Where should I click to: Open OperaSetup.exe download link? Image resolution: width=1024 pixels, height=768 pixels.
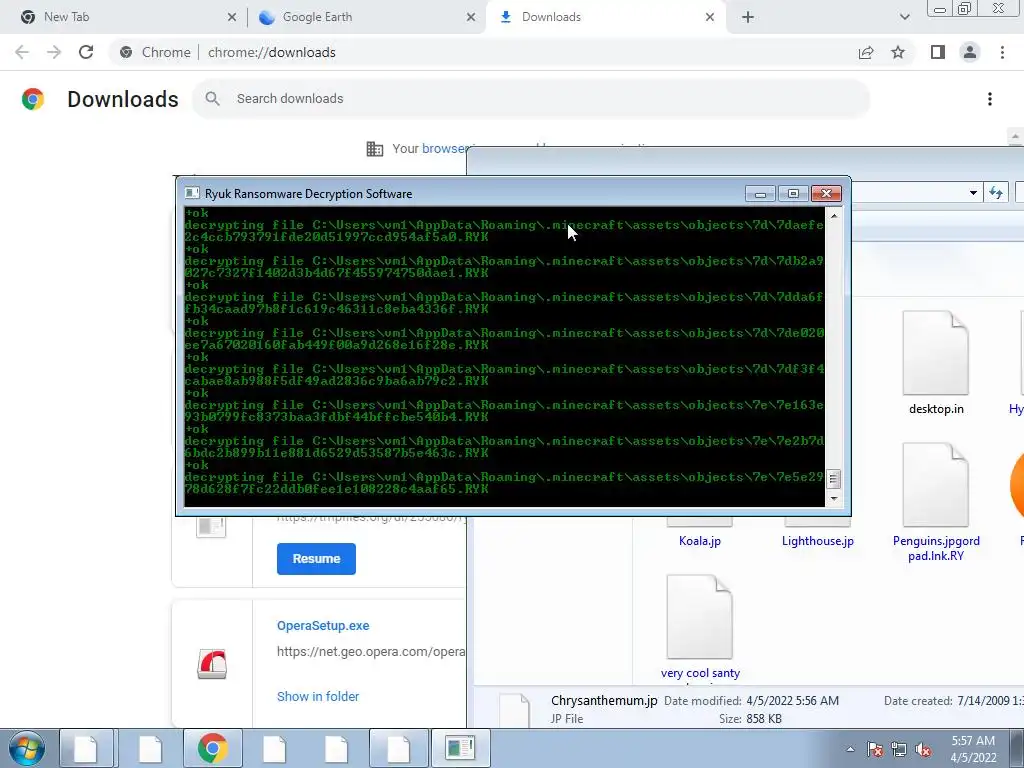[323, 626]
